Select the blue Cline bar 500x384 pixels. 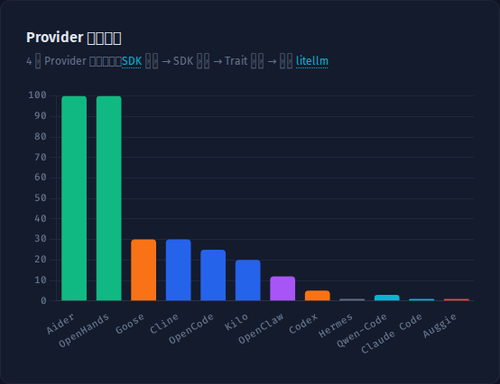point(178,270)
